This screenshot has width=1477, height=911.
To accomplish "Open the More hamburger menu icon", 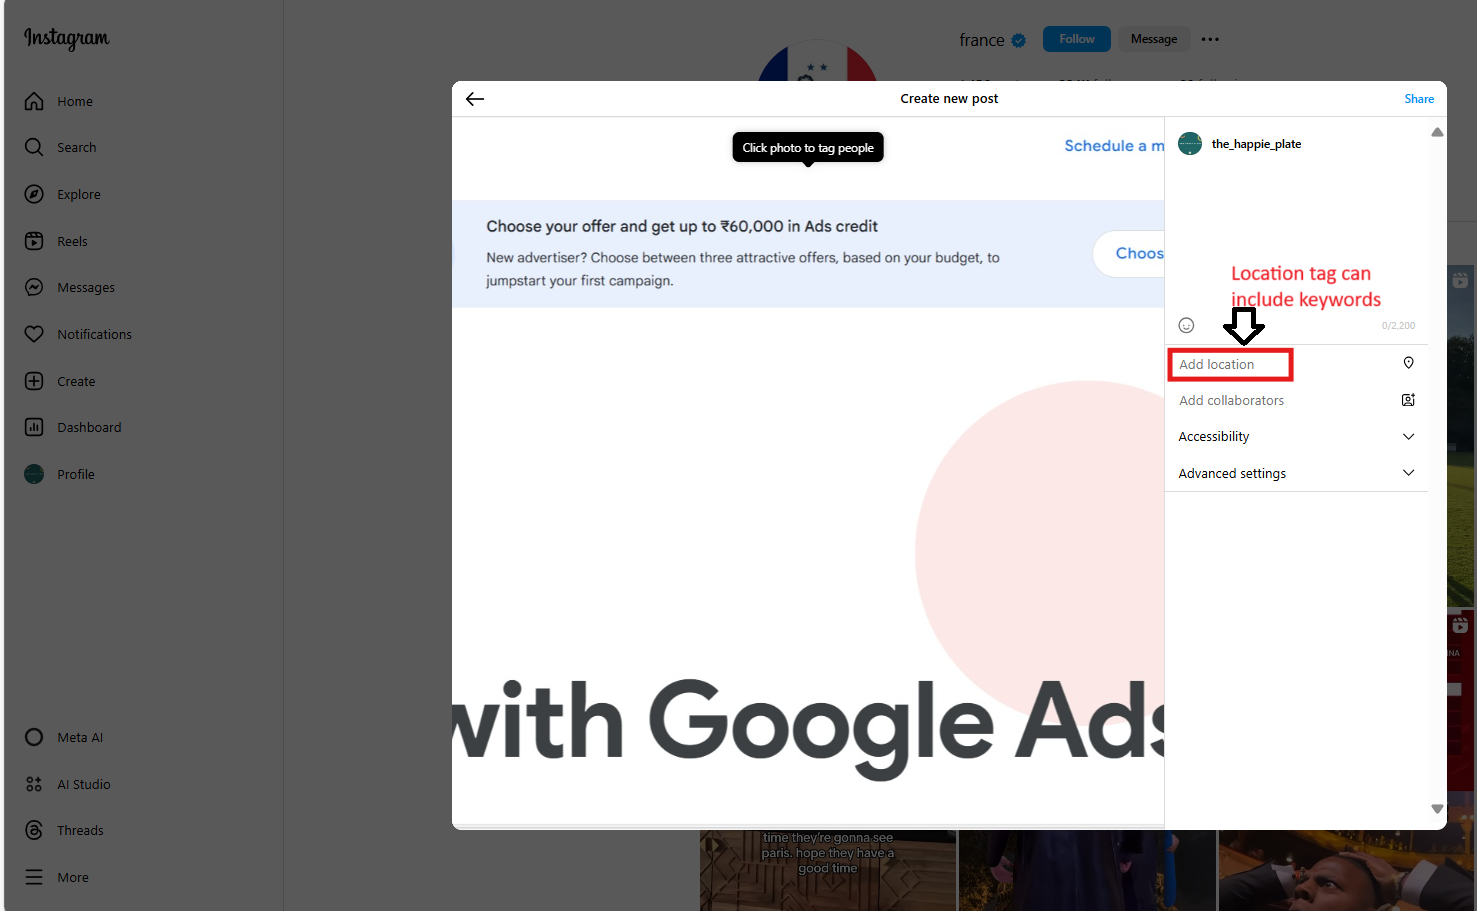I will point(34,877).
